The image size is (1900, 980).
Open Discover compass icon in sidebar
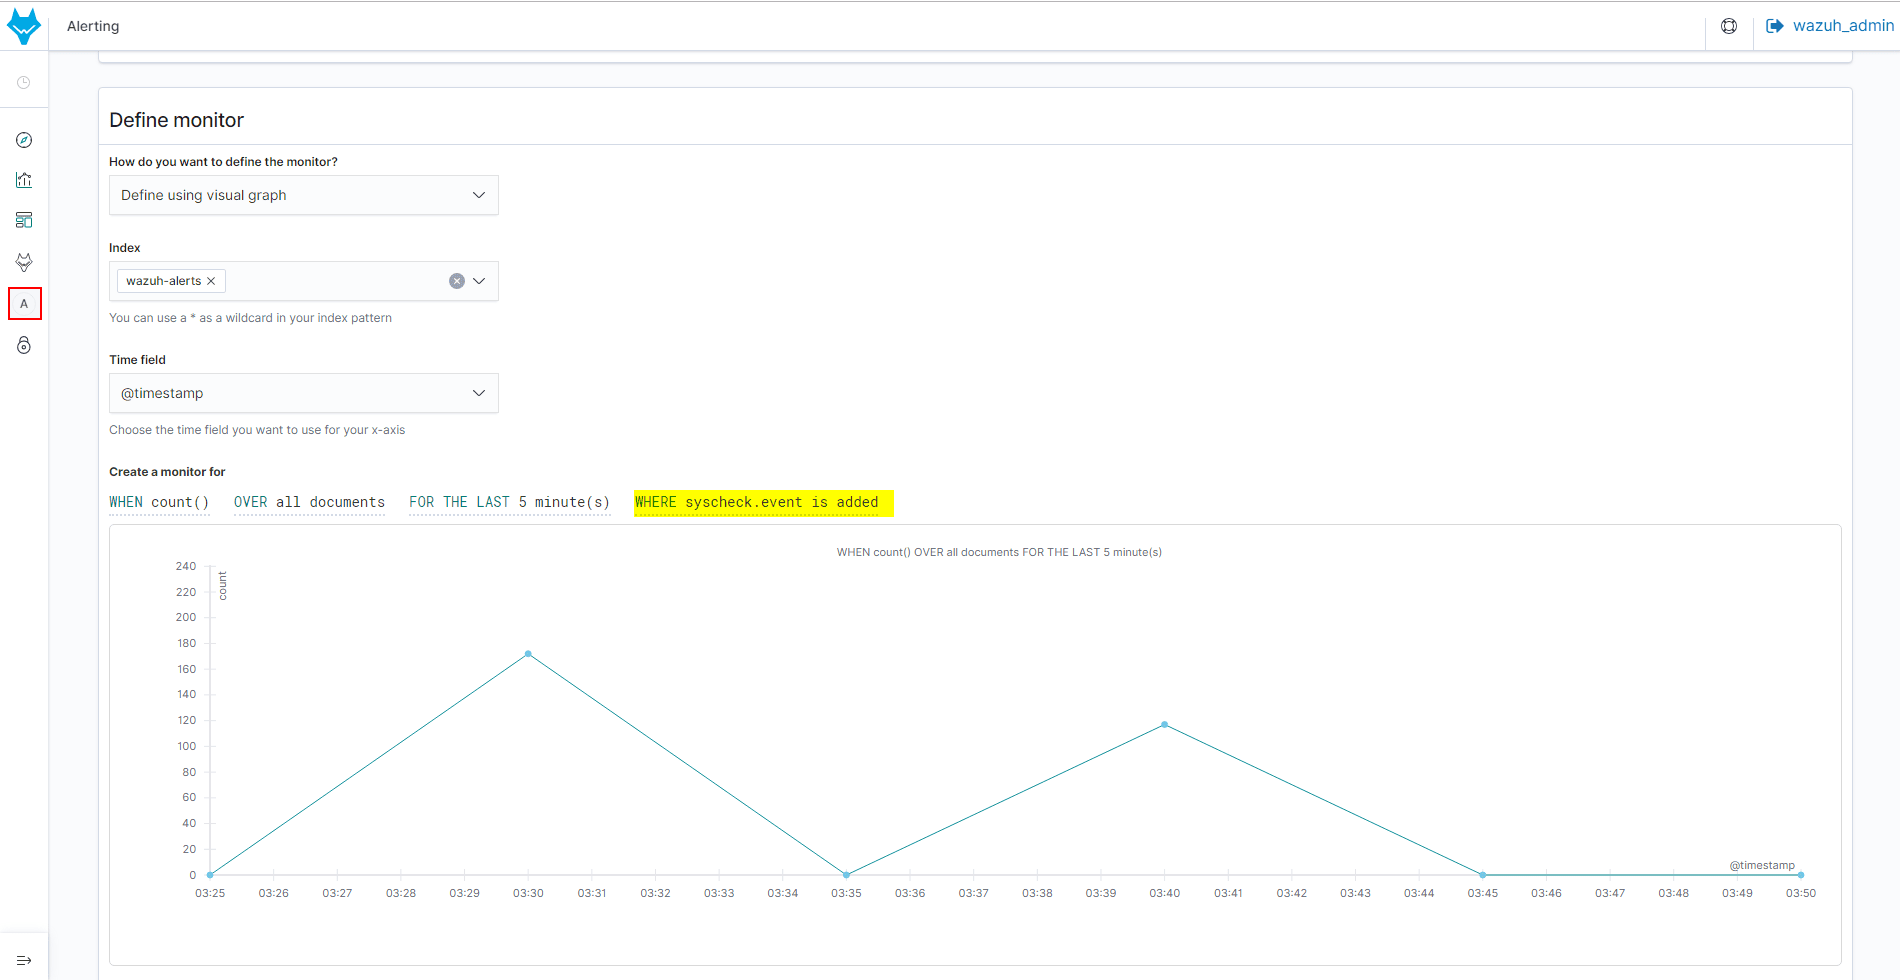point(24,140)
